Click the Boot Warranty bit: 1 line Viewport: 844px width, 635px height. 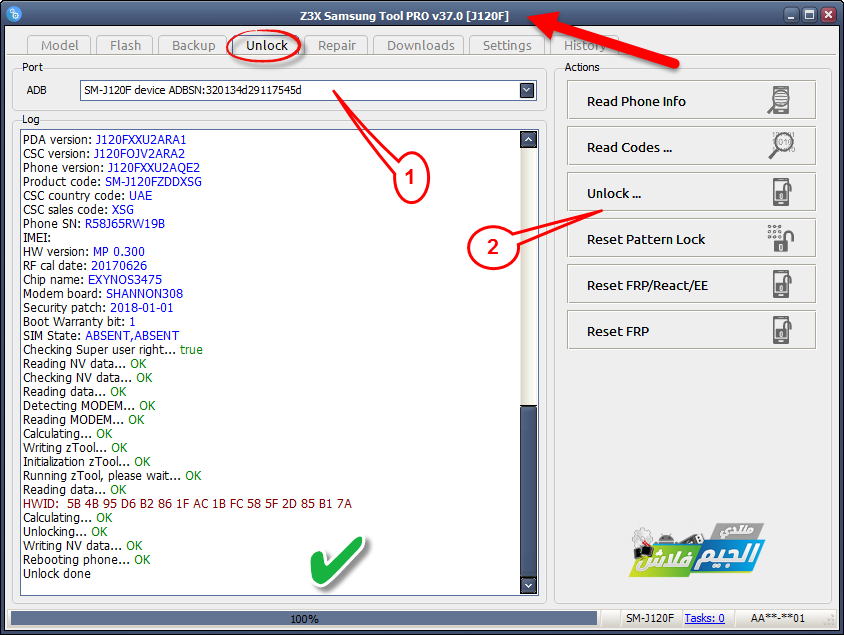pyautogui.click(x=79, y=322)
